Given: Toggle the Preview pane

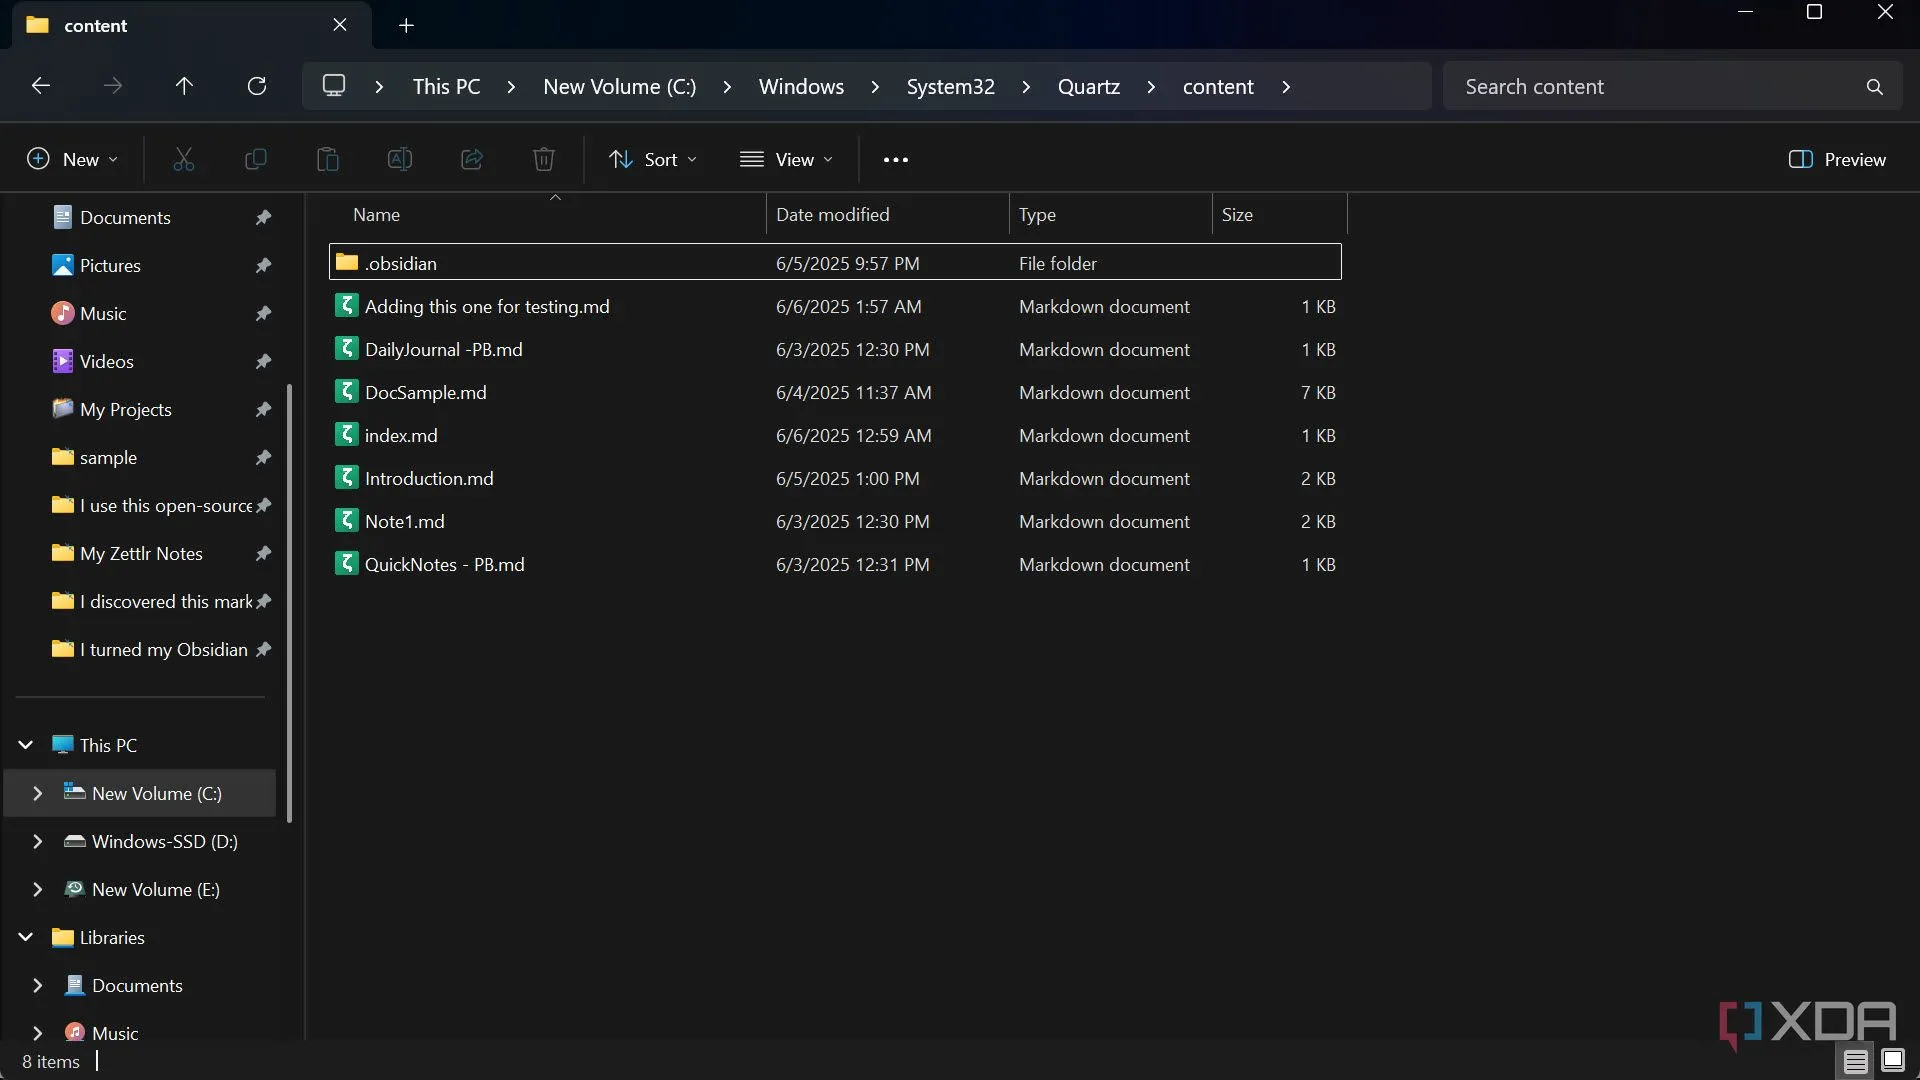Looking at the screenshot, I should point(1837,159).
